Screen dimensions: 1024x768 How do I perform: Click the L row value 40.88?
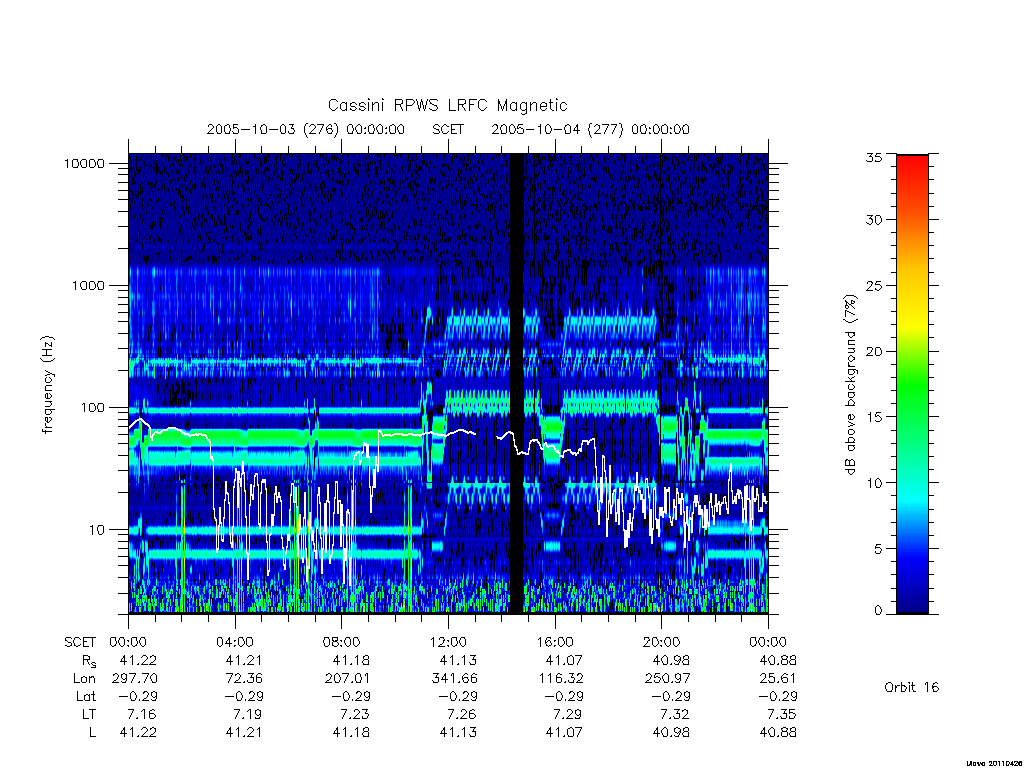tap(778, 732)
